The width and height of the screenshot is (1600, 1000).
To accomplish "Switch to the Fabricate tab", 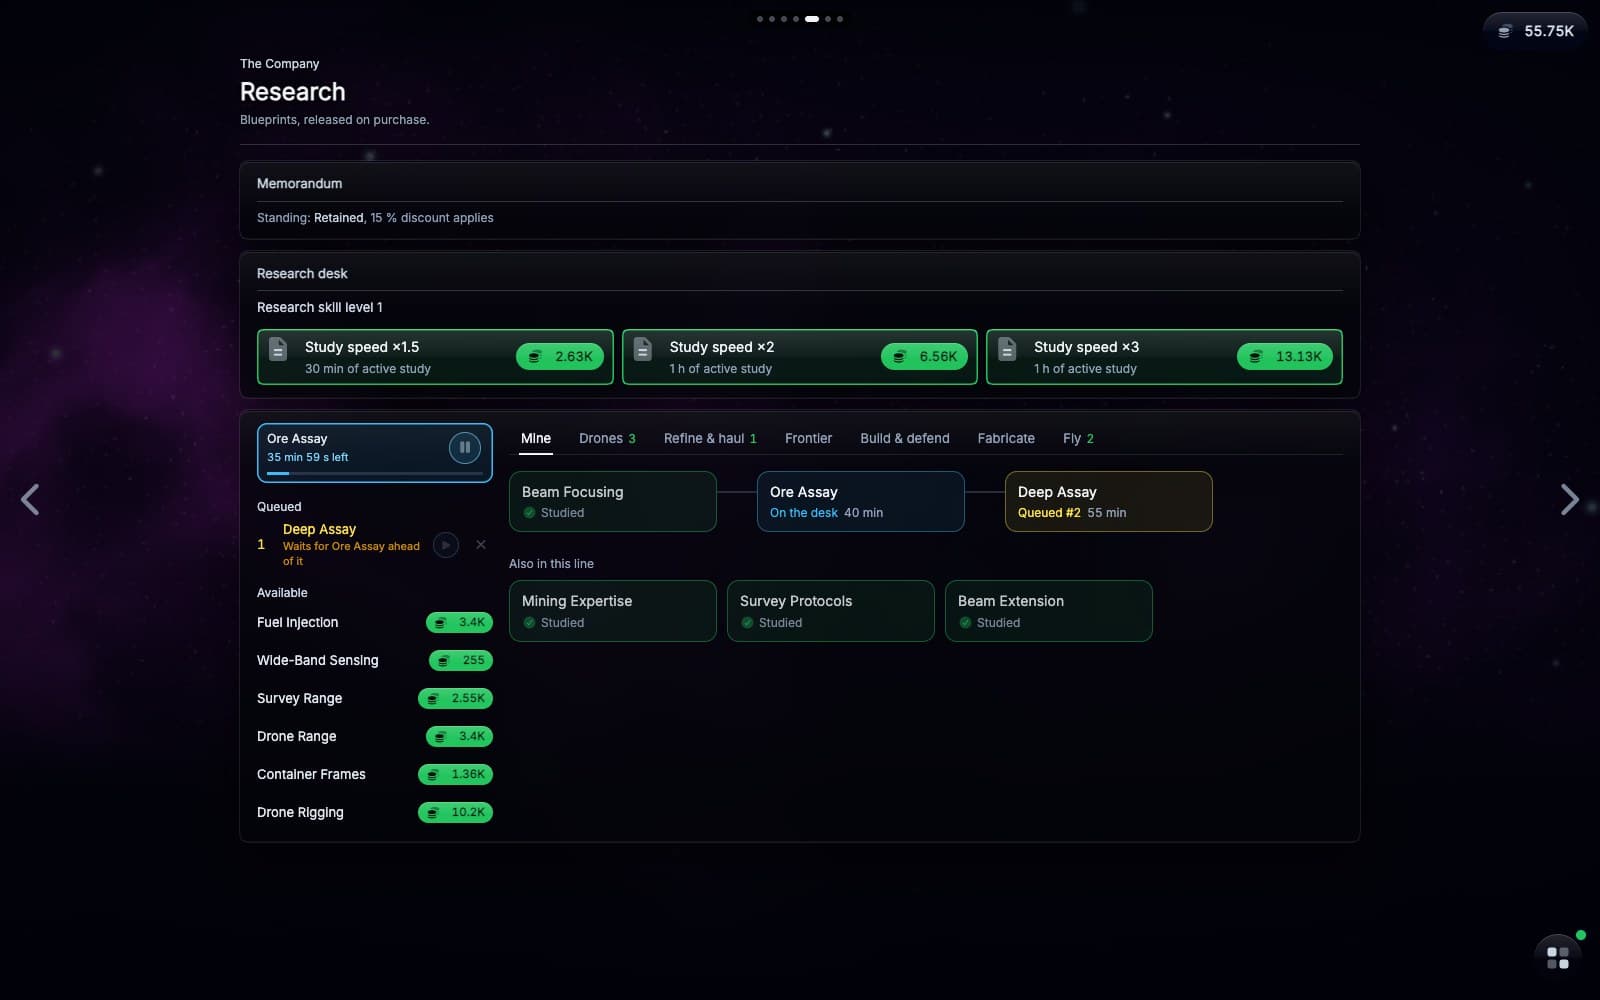I will coord(1006,438).
